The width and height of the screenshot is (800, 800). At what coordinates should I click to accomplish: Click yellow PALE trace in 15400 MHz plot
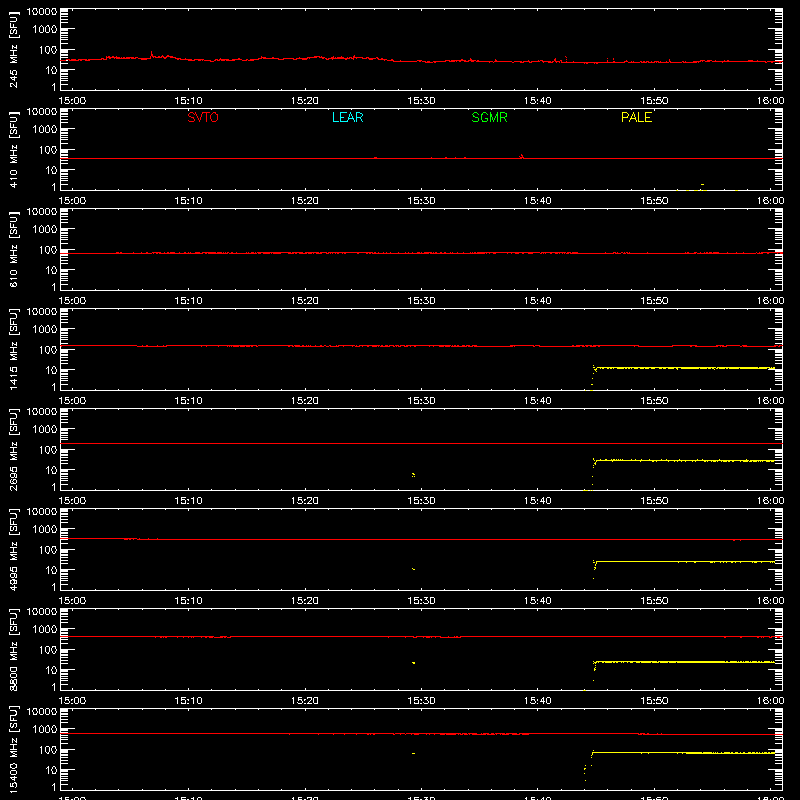[684, 753]
